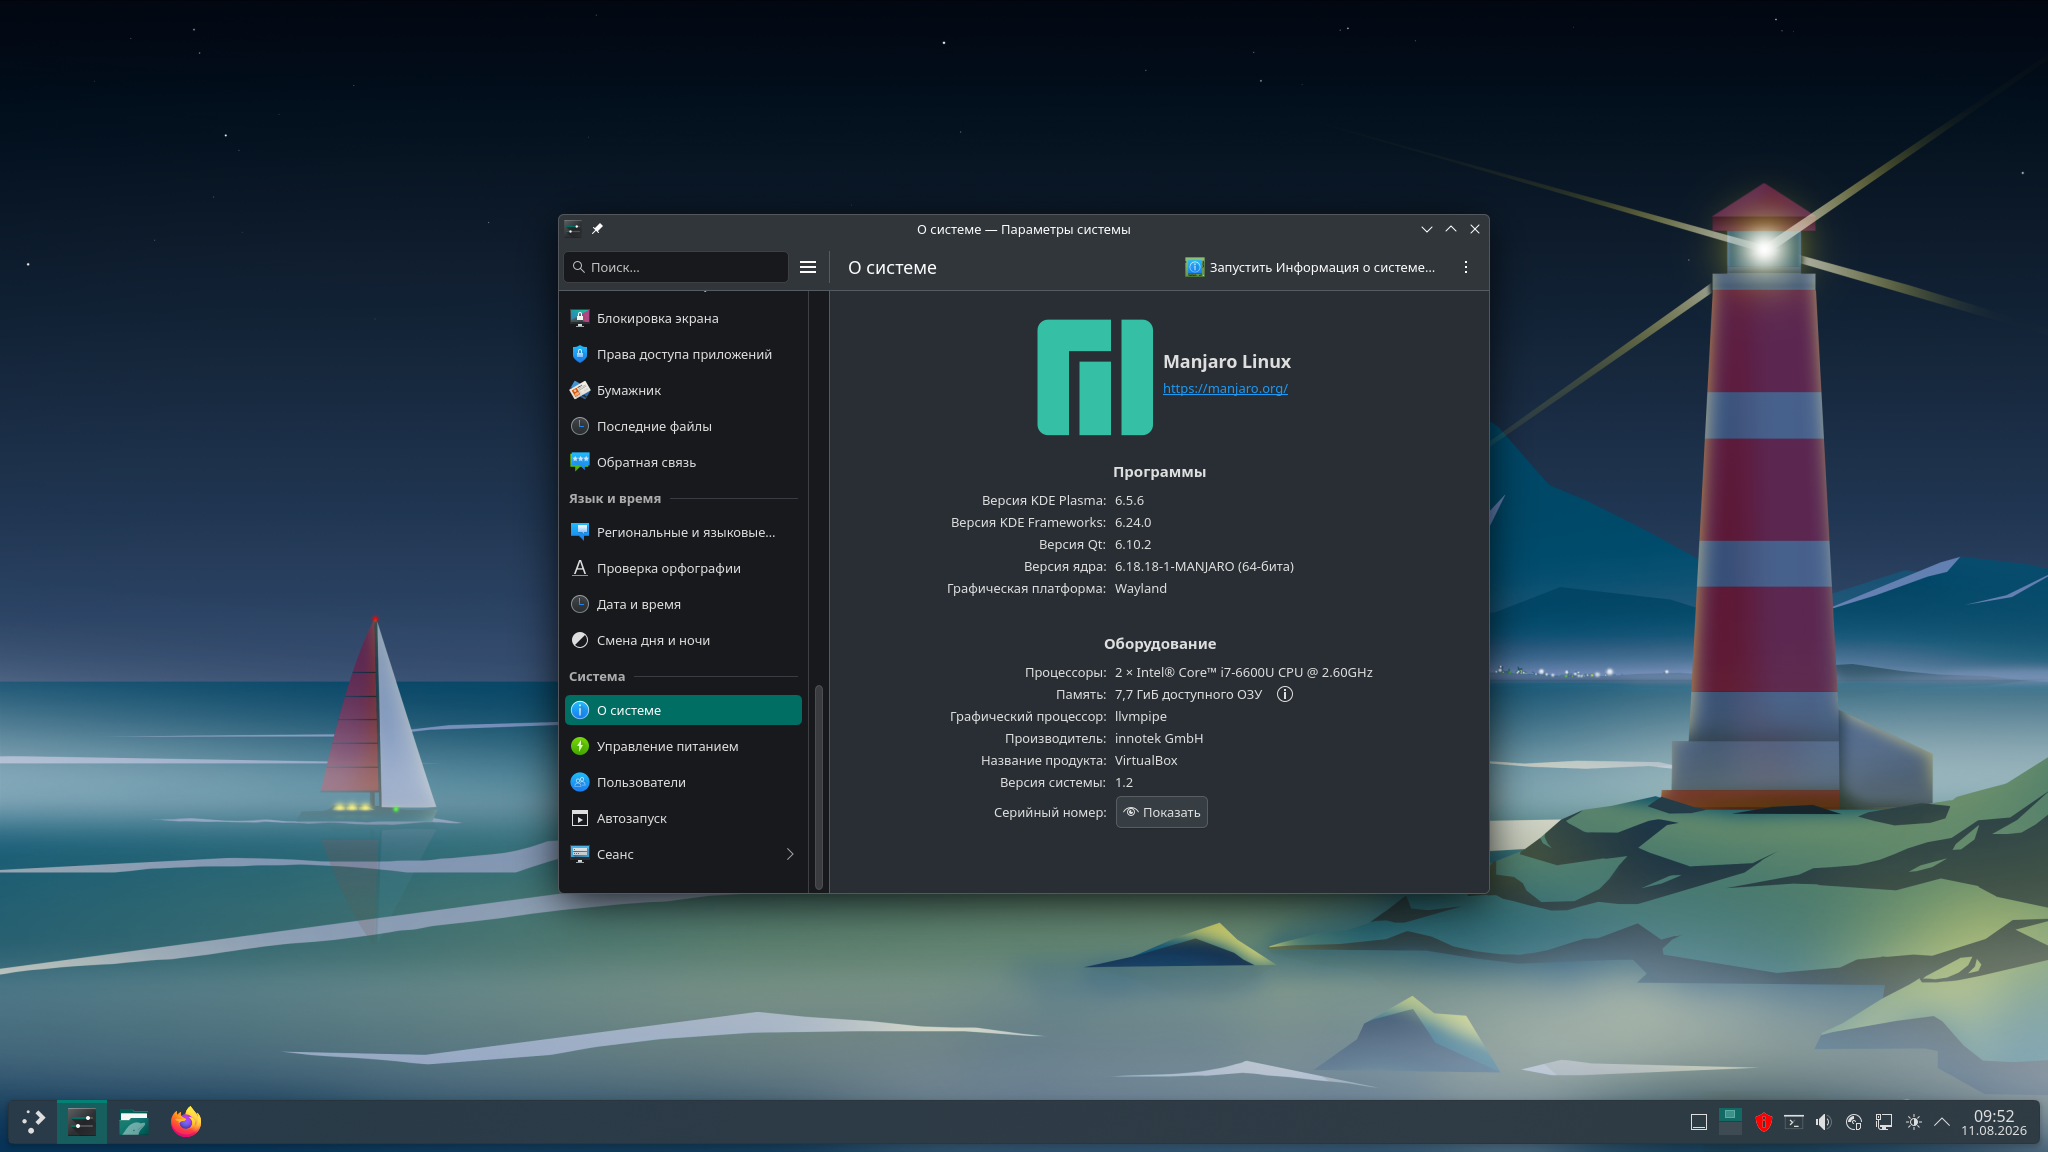Click the sidebar vertical scrollbar
The image size is (2048, 1152).
pyautogui.click(x=819, y=786)
